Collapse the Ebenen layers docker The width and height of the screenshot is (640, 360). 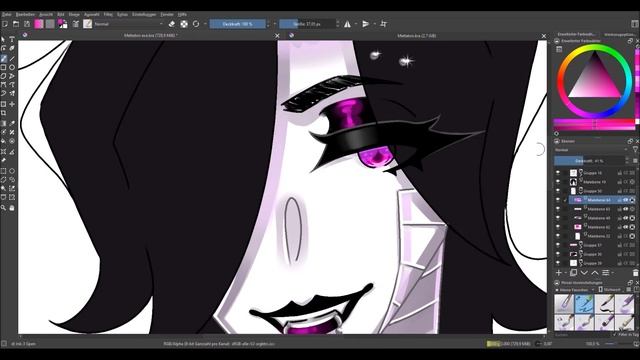[x=557, y=141]
